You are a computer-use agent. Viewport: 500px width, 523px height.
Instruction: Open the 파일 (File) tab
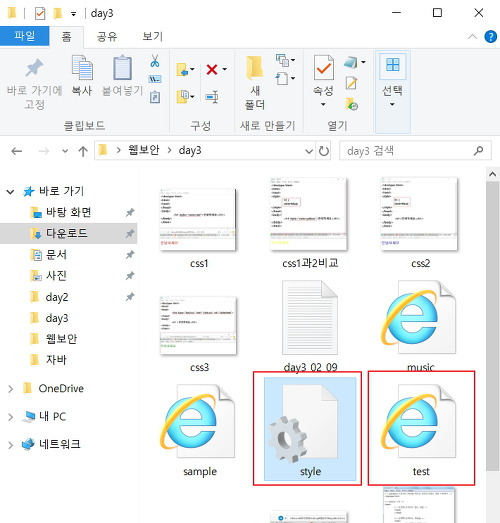click(25, 36)
